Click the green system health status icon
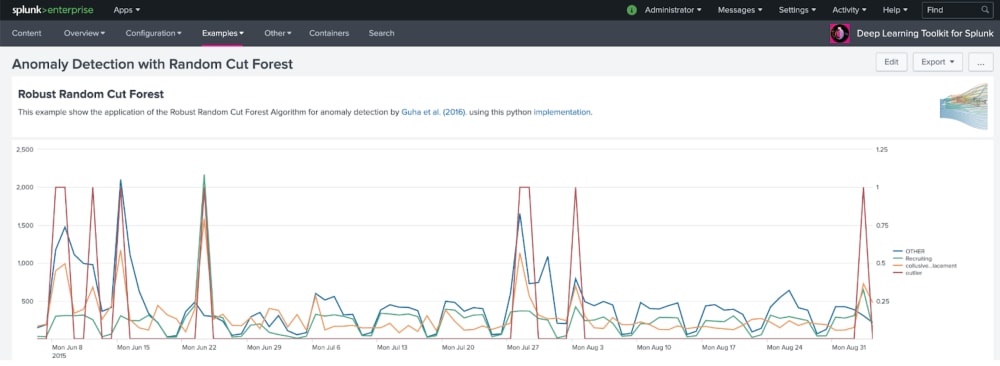This screenshot has width=1000, height=366. tap(631, 10)
